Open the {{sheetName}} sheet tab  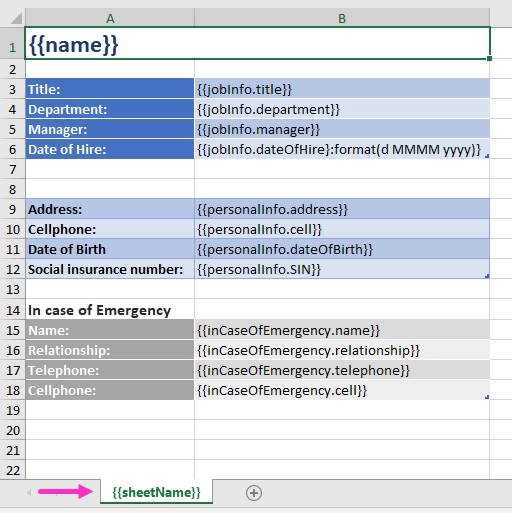(x=156, y=492)
